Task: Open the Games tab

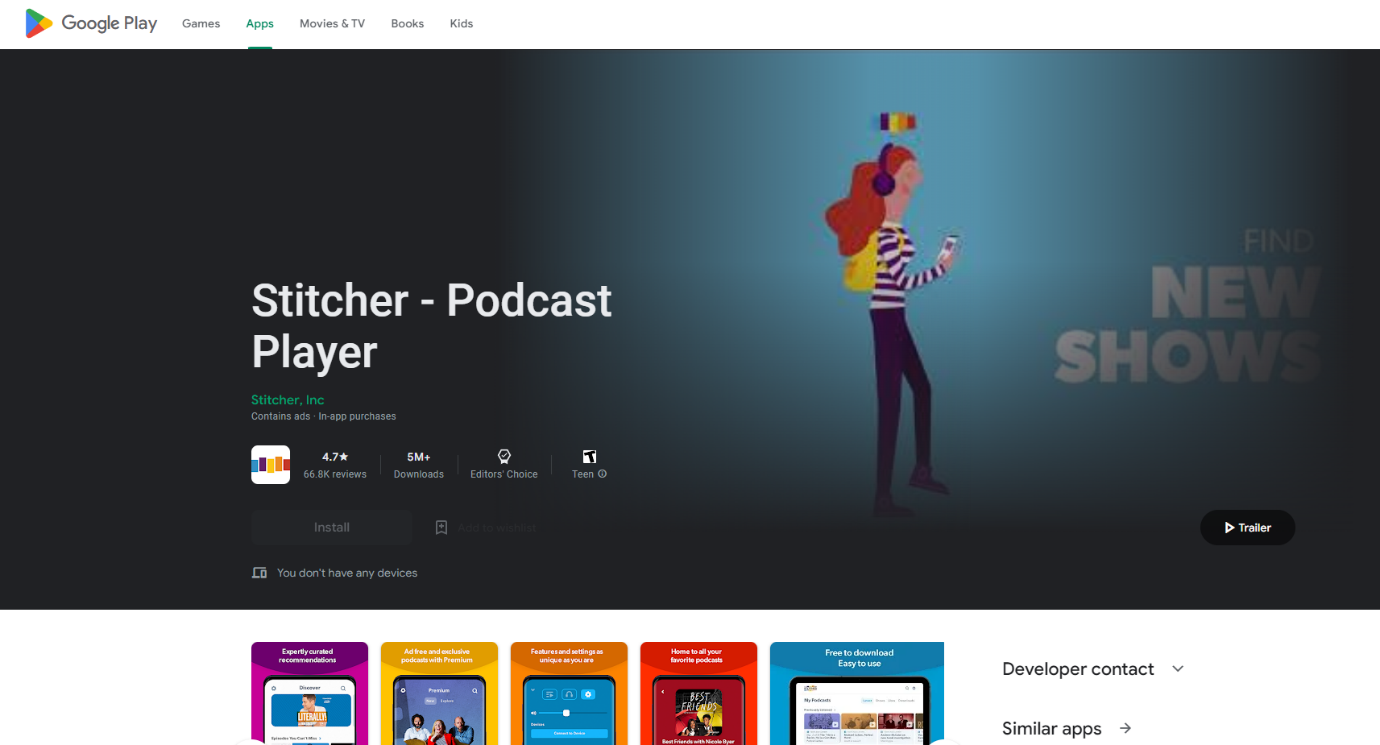Action: tap(201, 23)
